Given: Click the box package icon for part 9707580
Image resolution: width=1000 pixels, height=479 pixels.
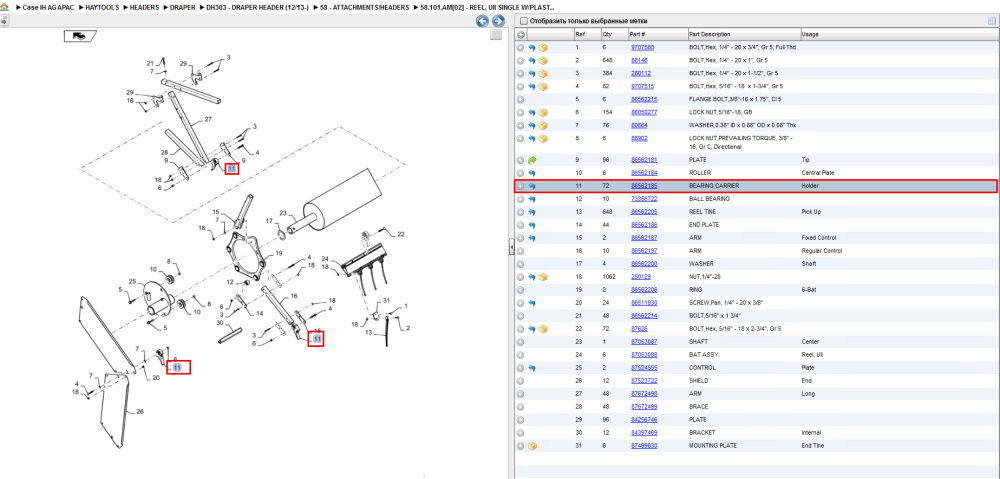Looking at the screenshot, I should (543, 48).
